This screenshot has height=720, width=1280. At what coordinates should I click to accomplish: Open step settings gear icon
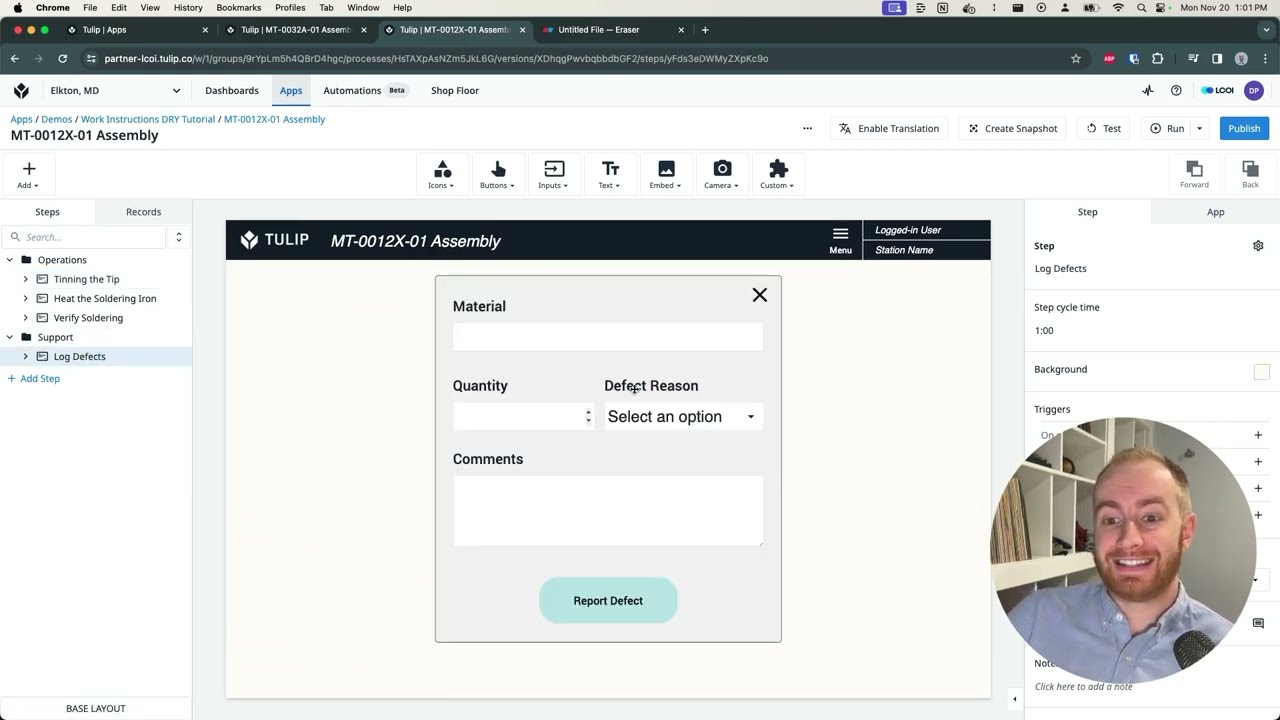(x=1258, y=246)
